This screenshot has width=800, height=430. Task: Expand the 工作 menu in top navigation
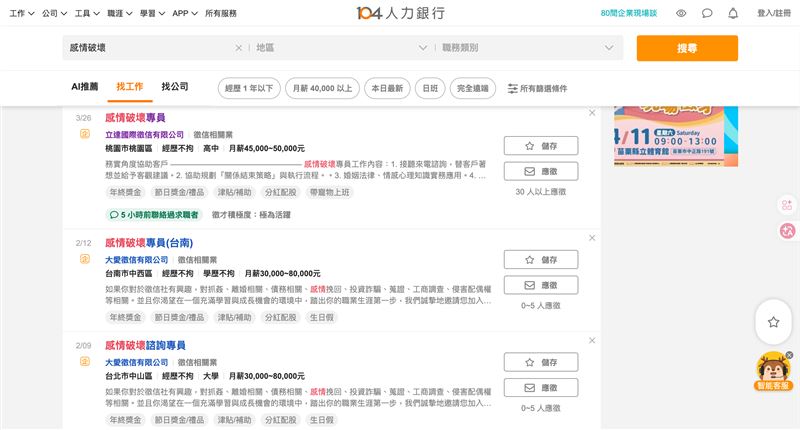click(x=21, y=13)
